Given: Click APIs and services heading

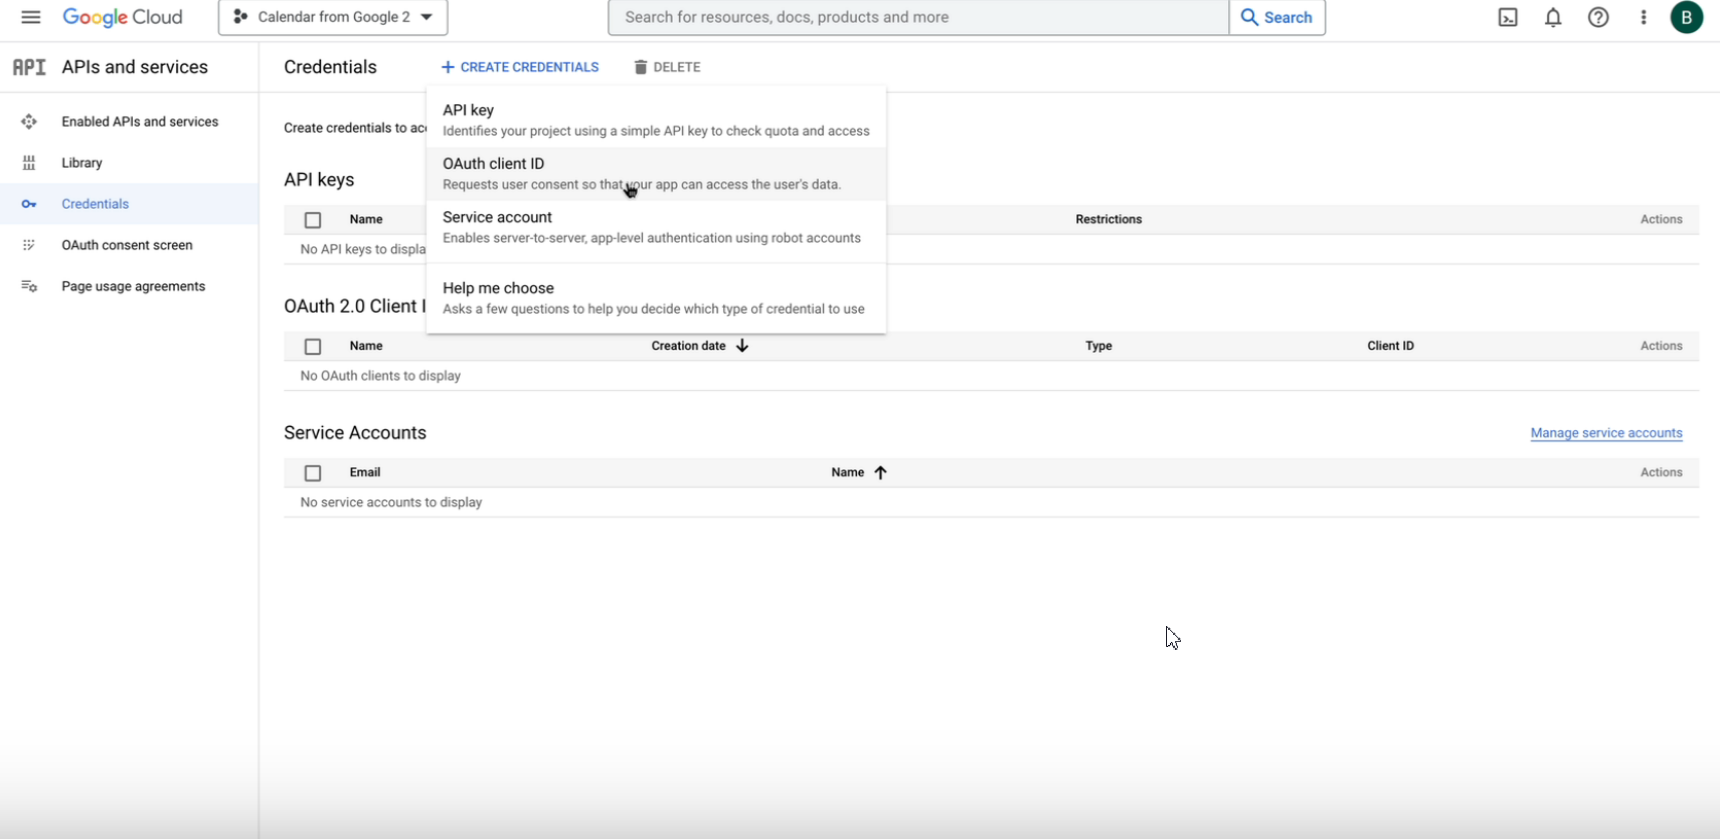Looking at the screenshot, I should [135, 67].
